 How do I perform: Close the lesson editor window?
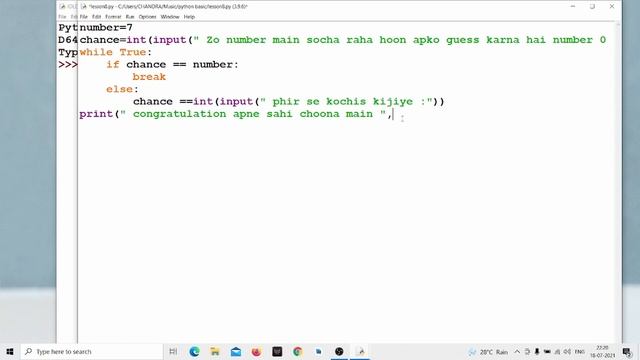point(612,7)
